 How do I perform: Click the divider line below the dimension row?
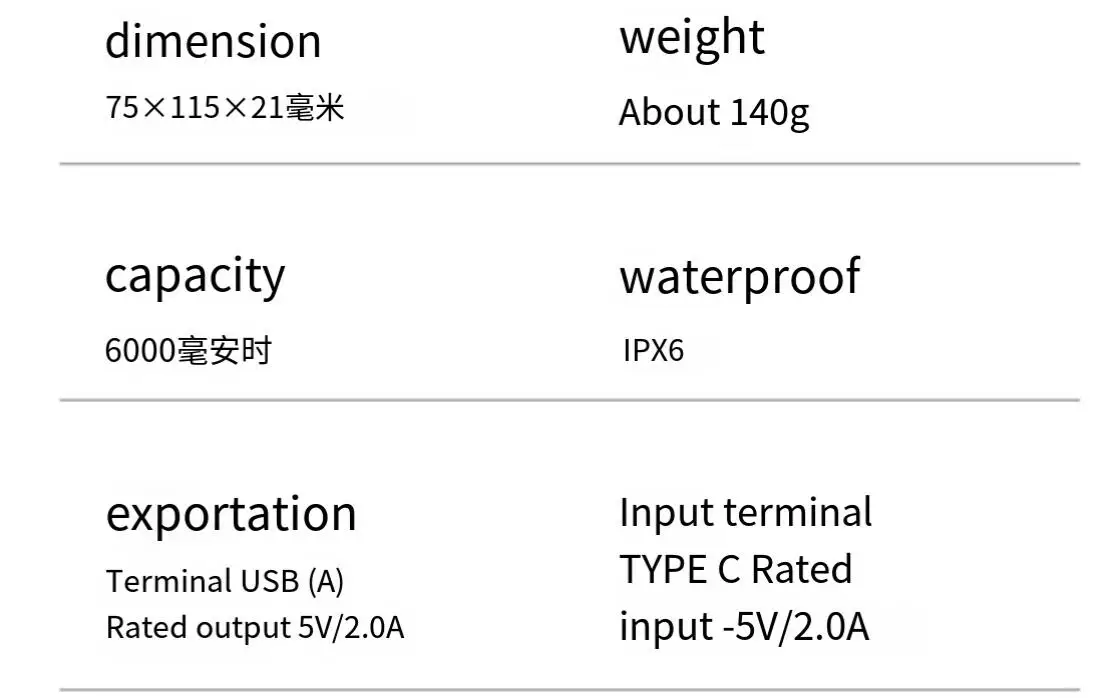tap(569, 163)
